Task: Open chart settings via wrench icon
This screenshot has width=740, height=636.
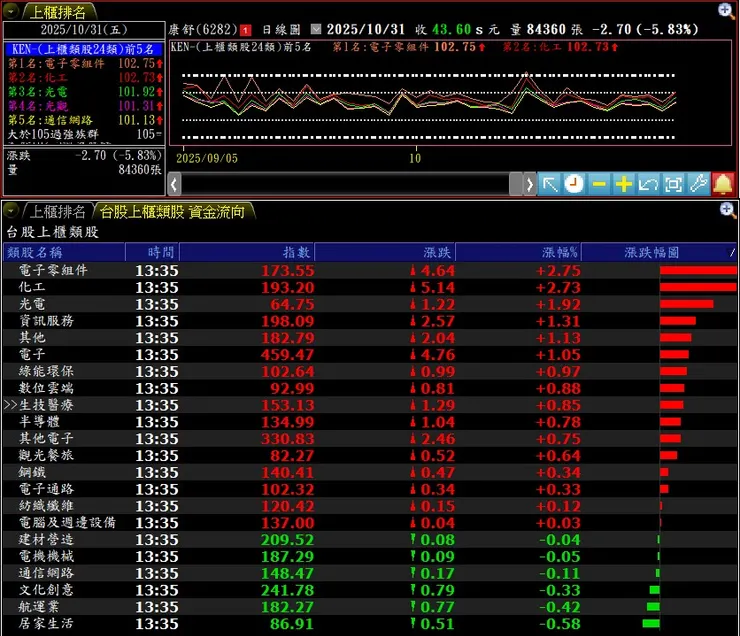Action: (698, 184)
